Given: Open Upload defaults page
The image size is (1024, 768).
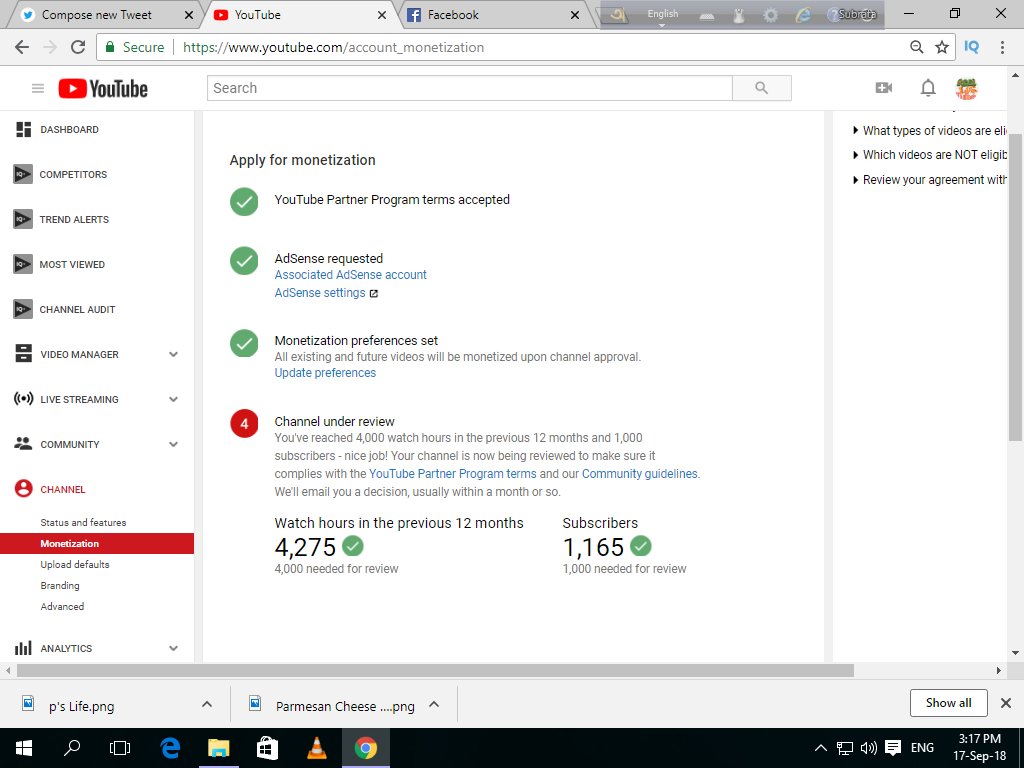Looking at the screenshot, I should point(75,564).
